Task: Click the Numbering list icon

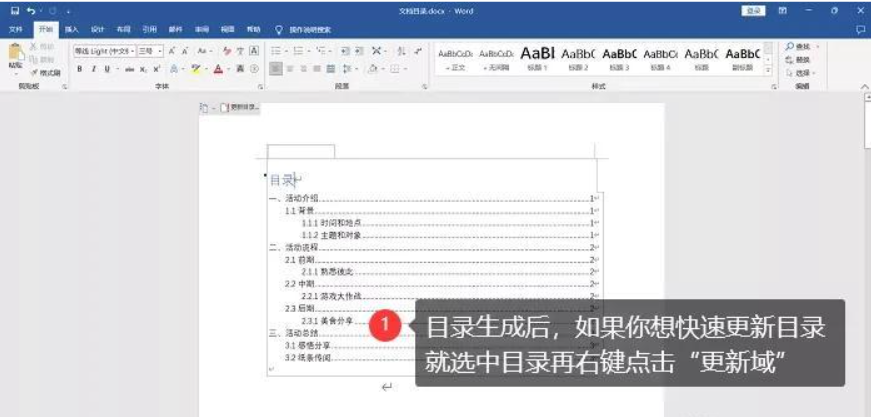Action: coord(298,51)
